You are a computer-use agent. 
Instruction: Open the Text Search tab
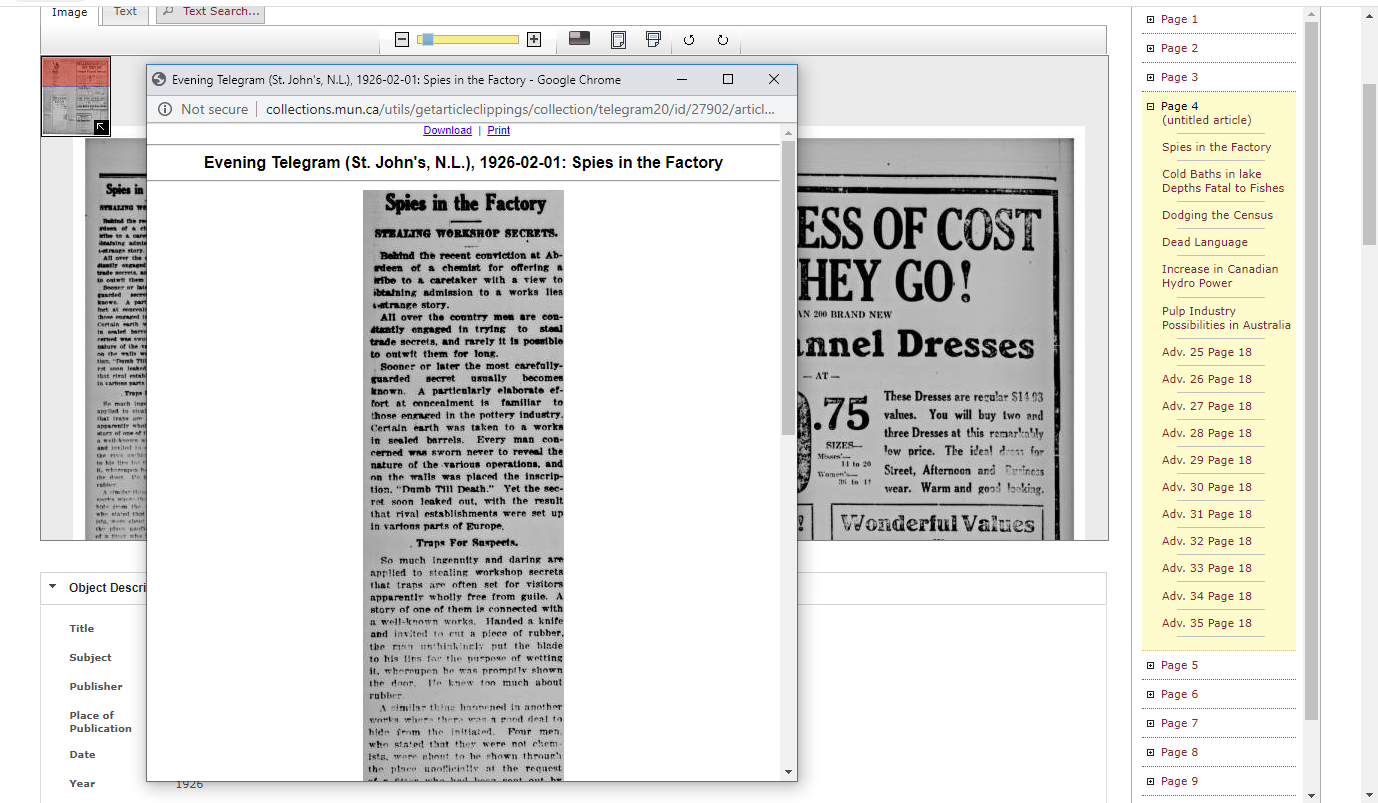[211, 12]
